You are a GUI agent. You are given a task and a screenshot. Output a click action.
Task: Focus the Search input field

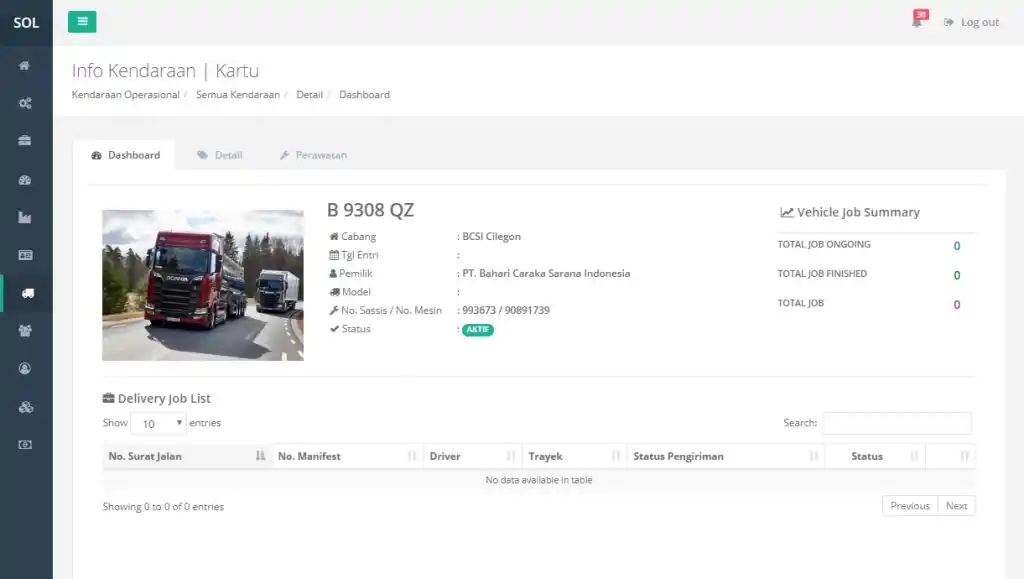(x=897, y=423)
